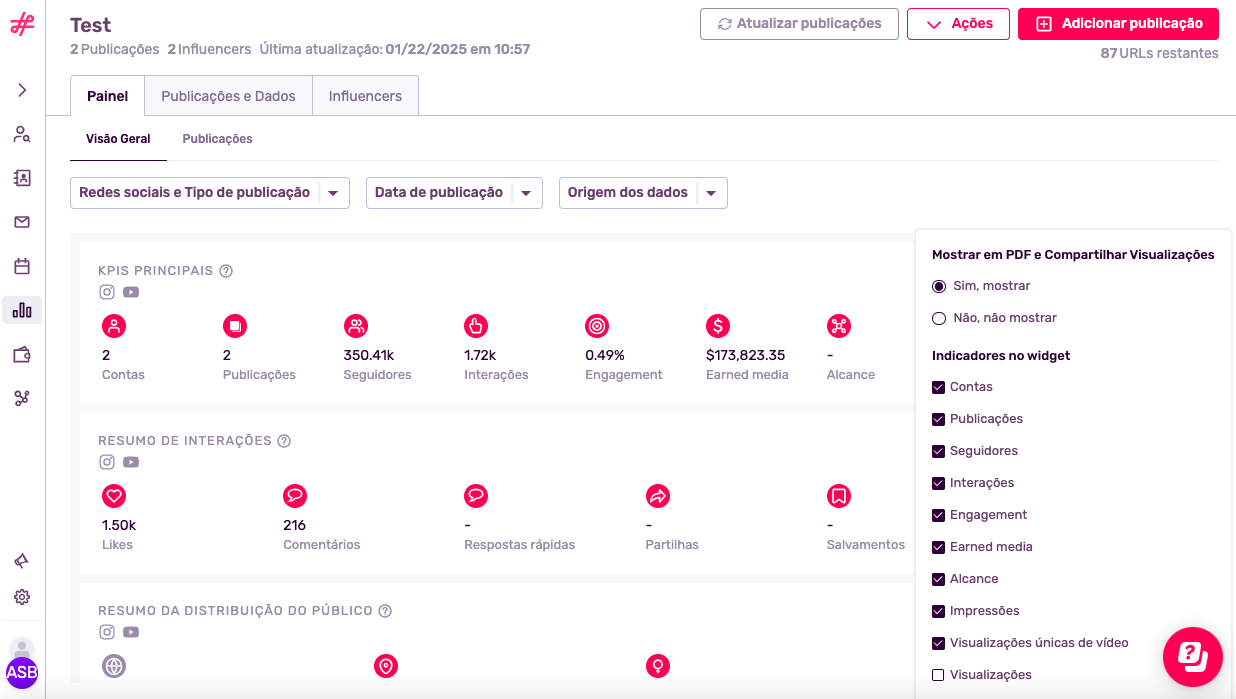Image resolution: width=1236 pixels, height=699 pixels.
Task: Click help icon next to KPIs Principais
Action: click(226, 271)
